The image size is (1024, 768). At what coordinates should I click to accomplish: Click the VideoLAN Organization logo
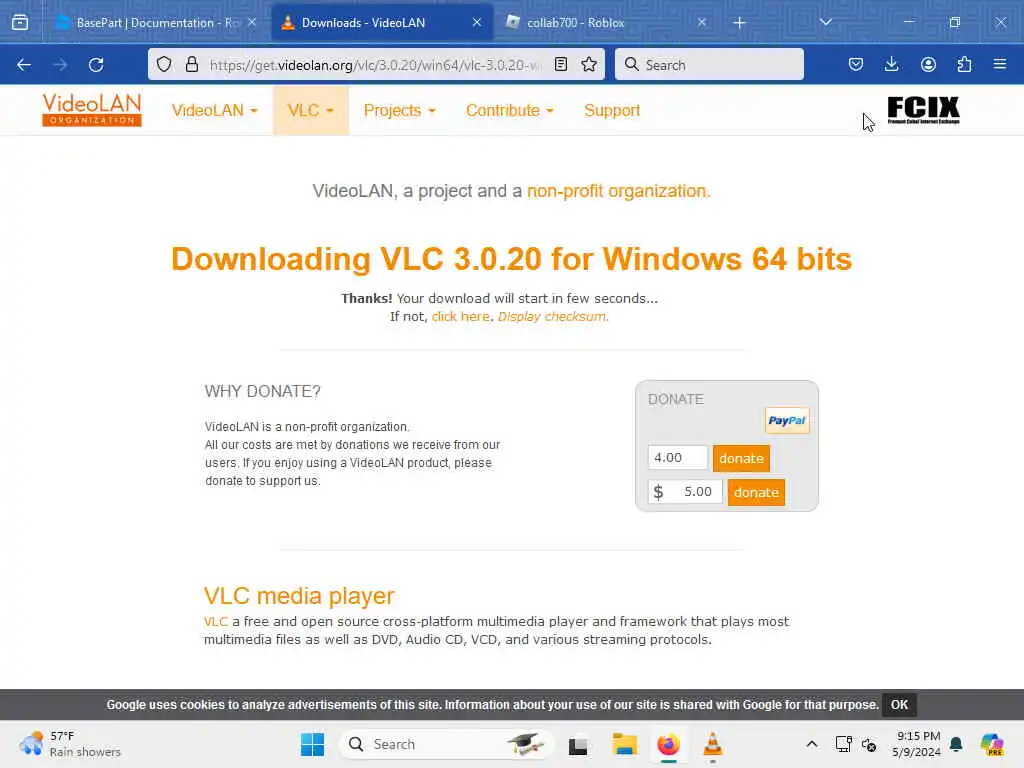coord(92,110)
